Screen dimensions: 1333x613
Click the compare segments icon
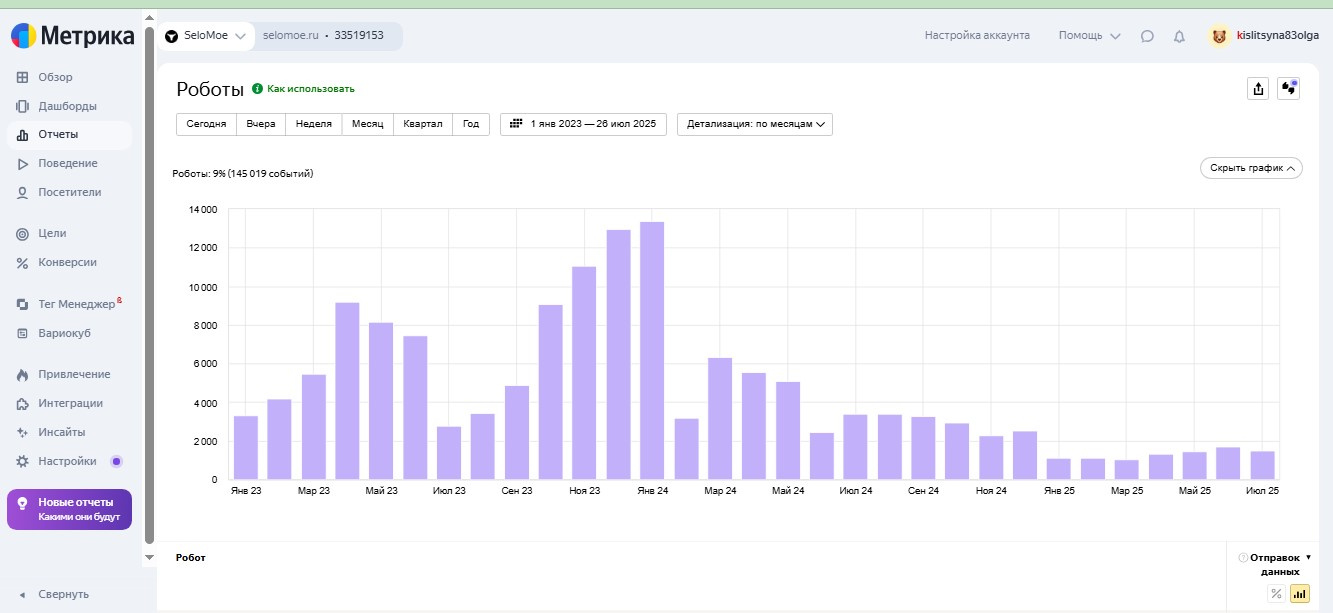coord(1288,89)
